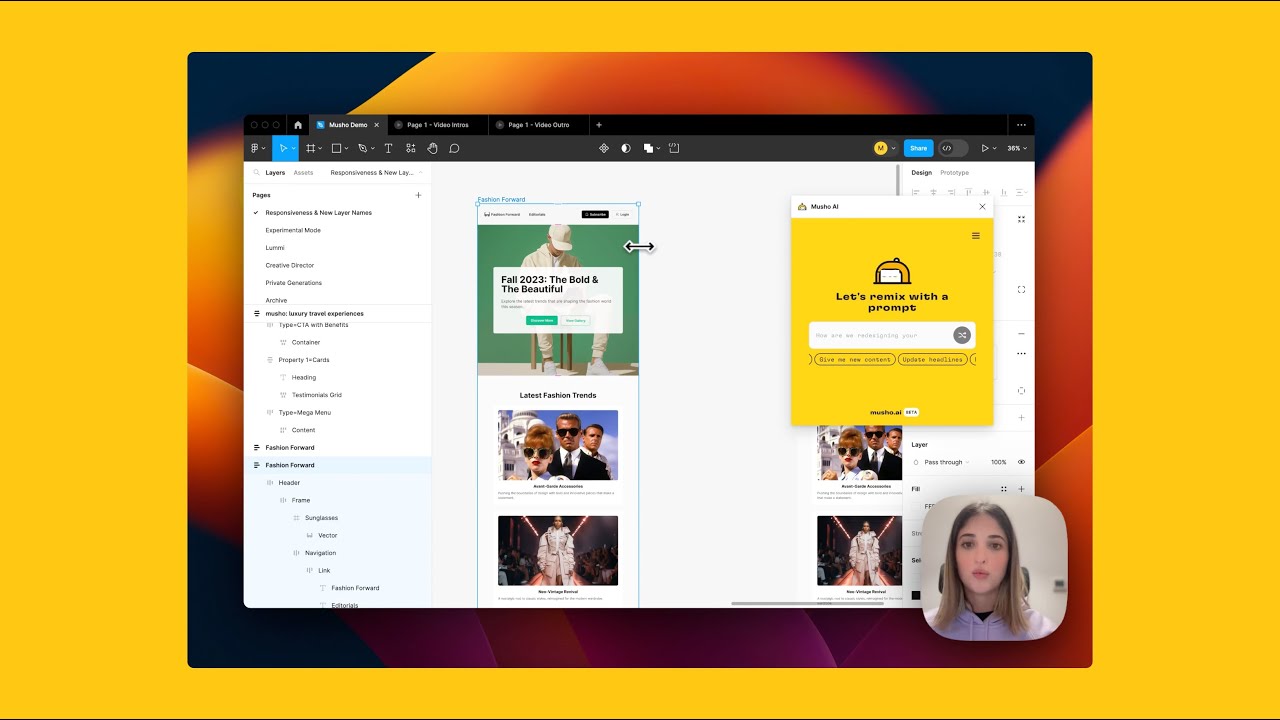This screenshot has width=1280, height=720.
Task: Click the shuffle prompt button in Musho
Action: 961,335
